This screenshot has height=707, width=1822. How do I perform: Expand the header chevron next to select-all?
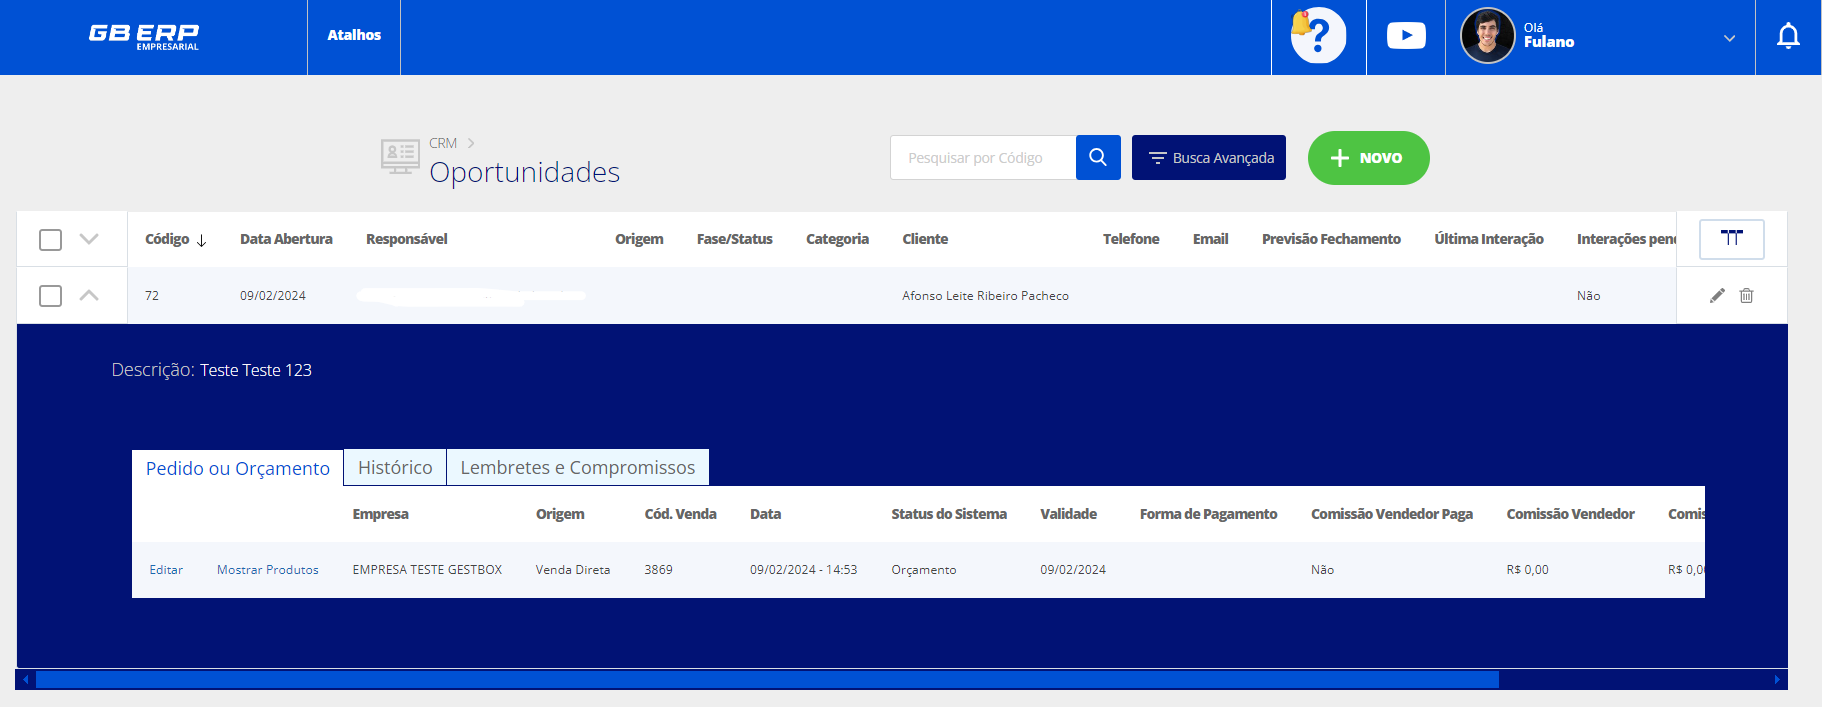[x=89, y=239]
